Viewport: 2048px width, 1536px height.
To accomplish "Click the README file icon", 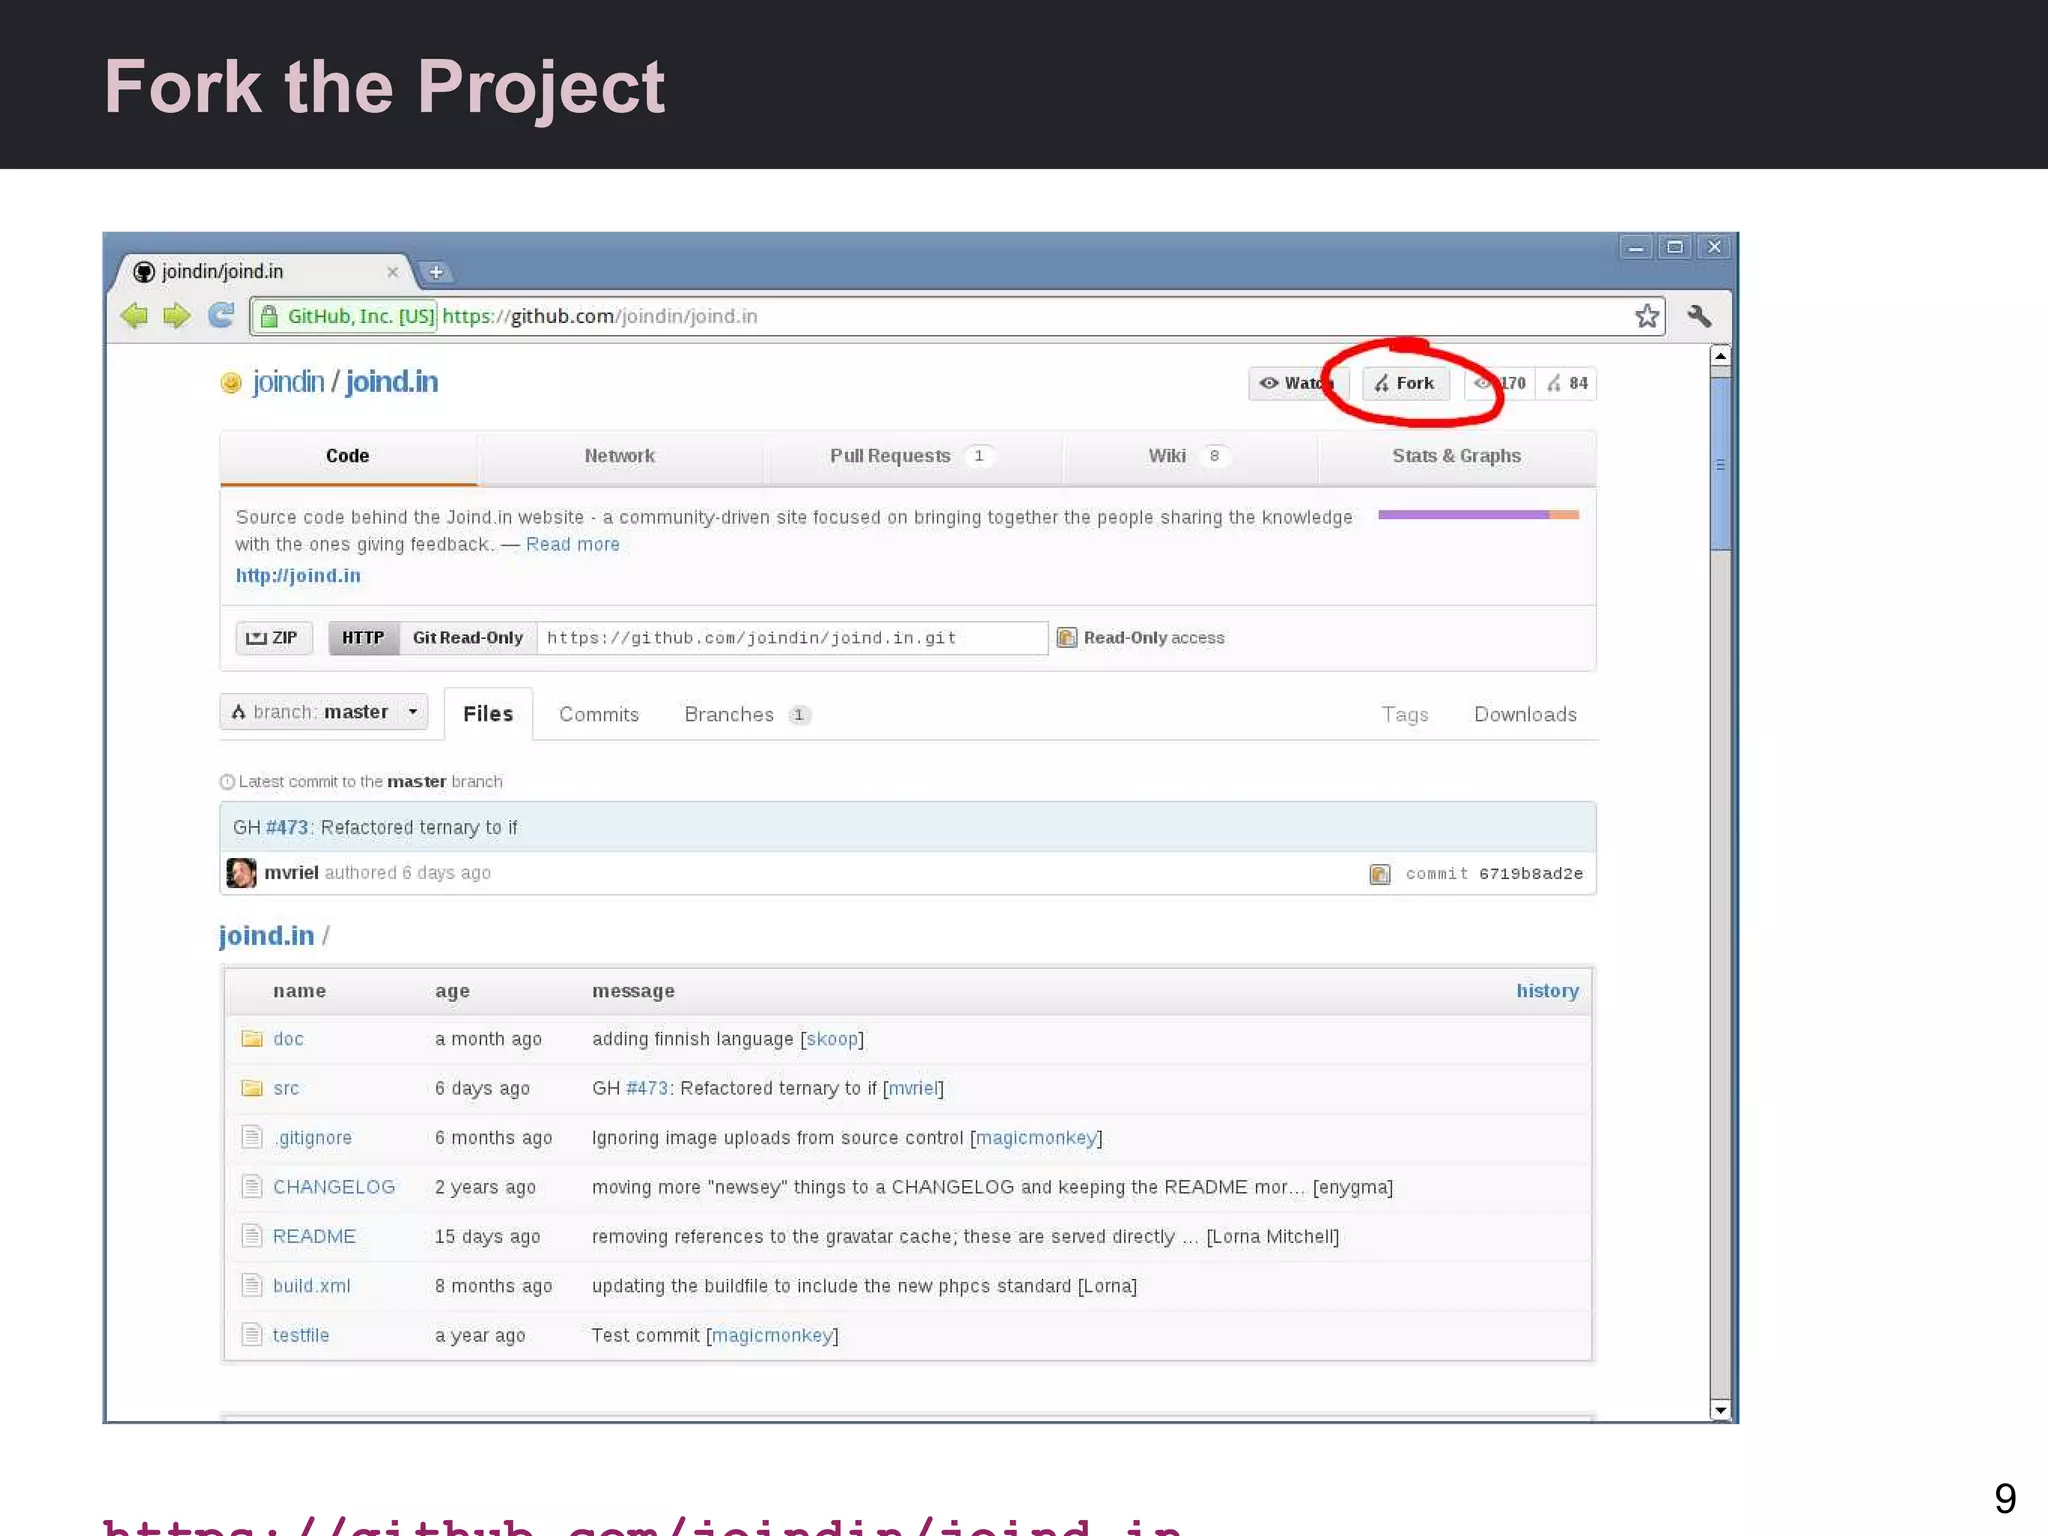I will click(x=252, y=1236).
